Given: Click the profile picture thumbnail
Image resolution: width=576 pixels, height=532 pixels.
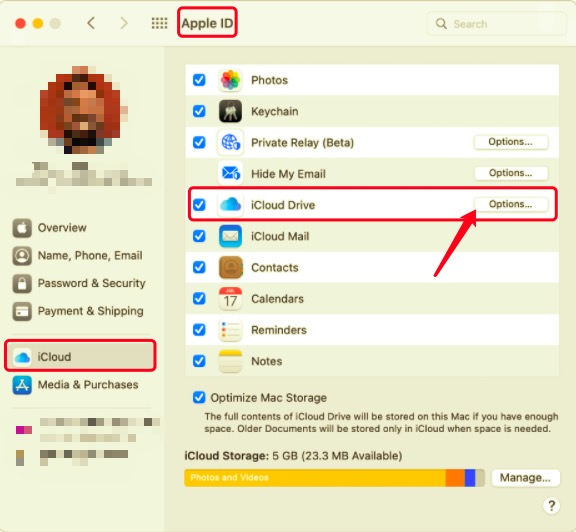Looking at the screenshot, I should pos(83,109).
